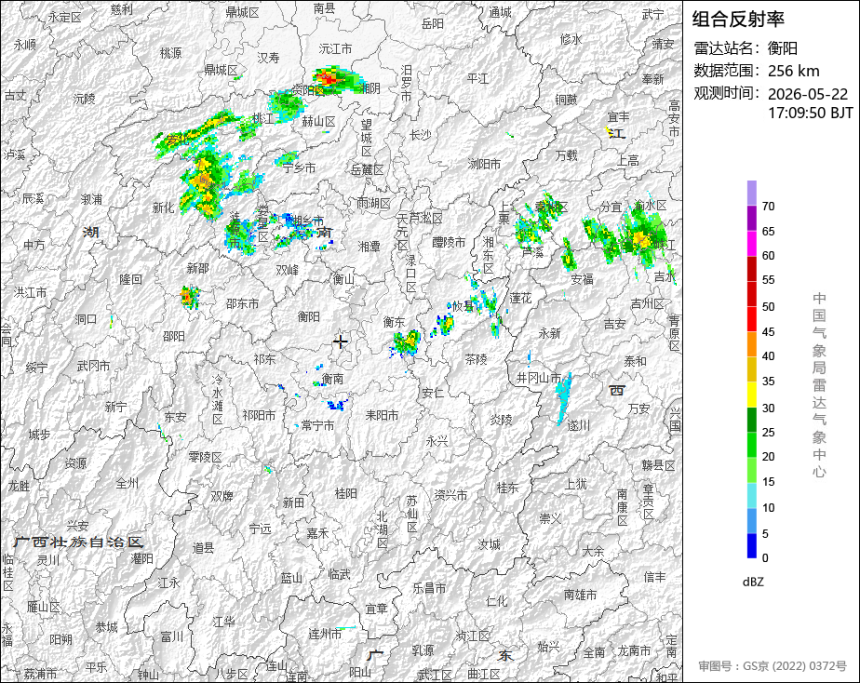Click the 常宁市 map label
Viewport: 860px width, 683px height.
(x=318, y=425)
